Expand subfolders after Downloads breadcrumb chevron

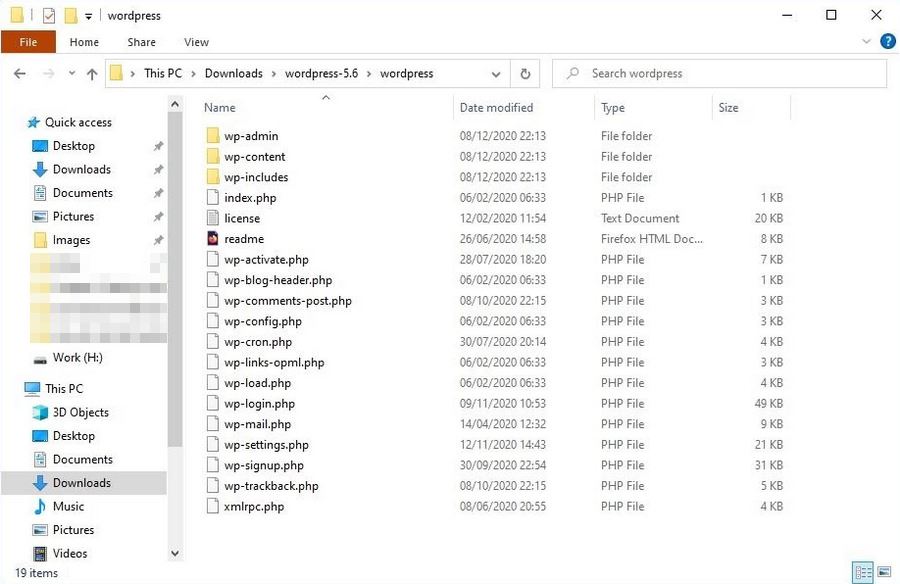274,74
